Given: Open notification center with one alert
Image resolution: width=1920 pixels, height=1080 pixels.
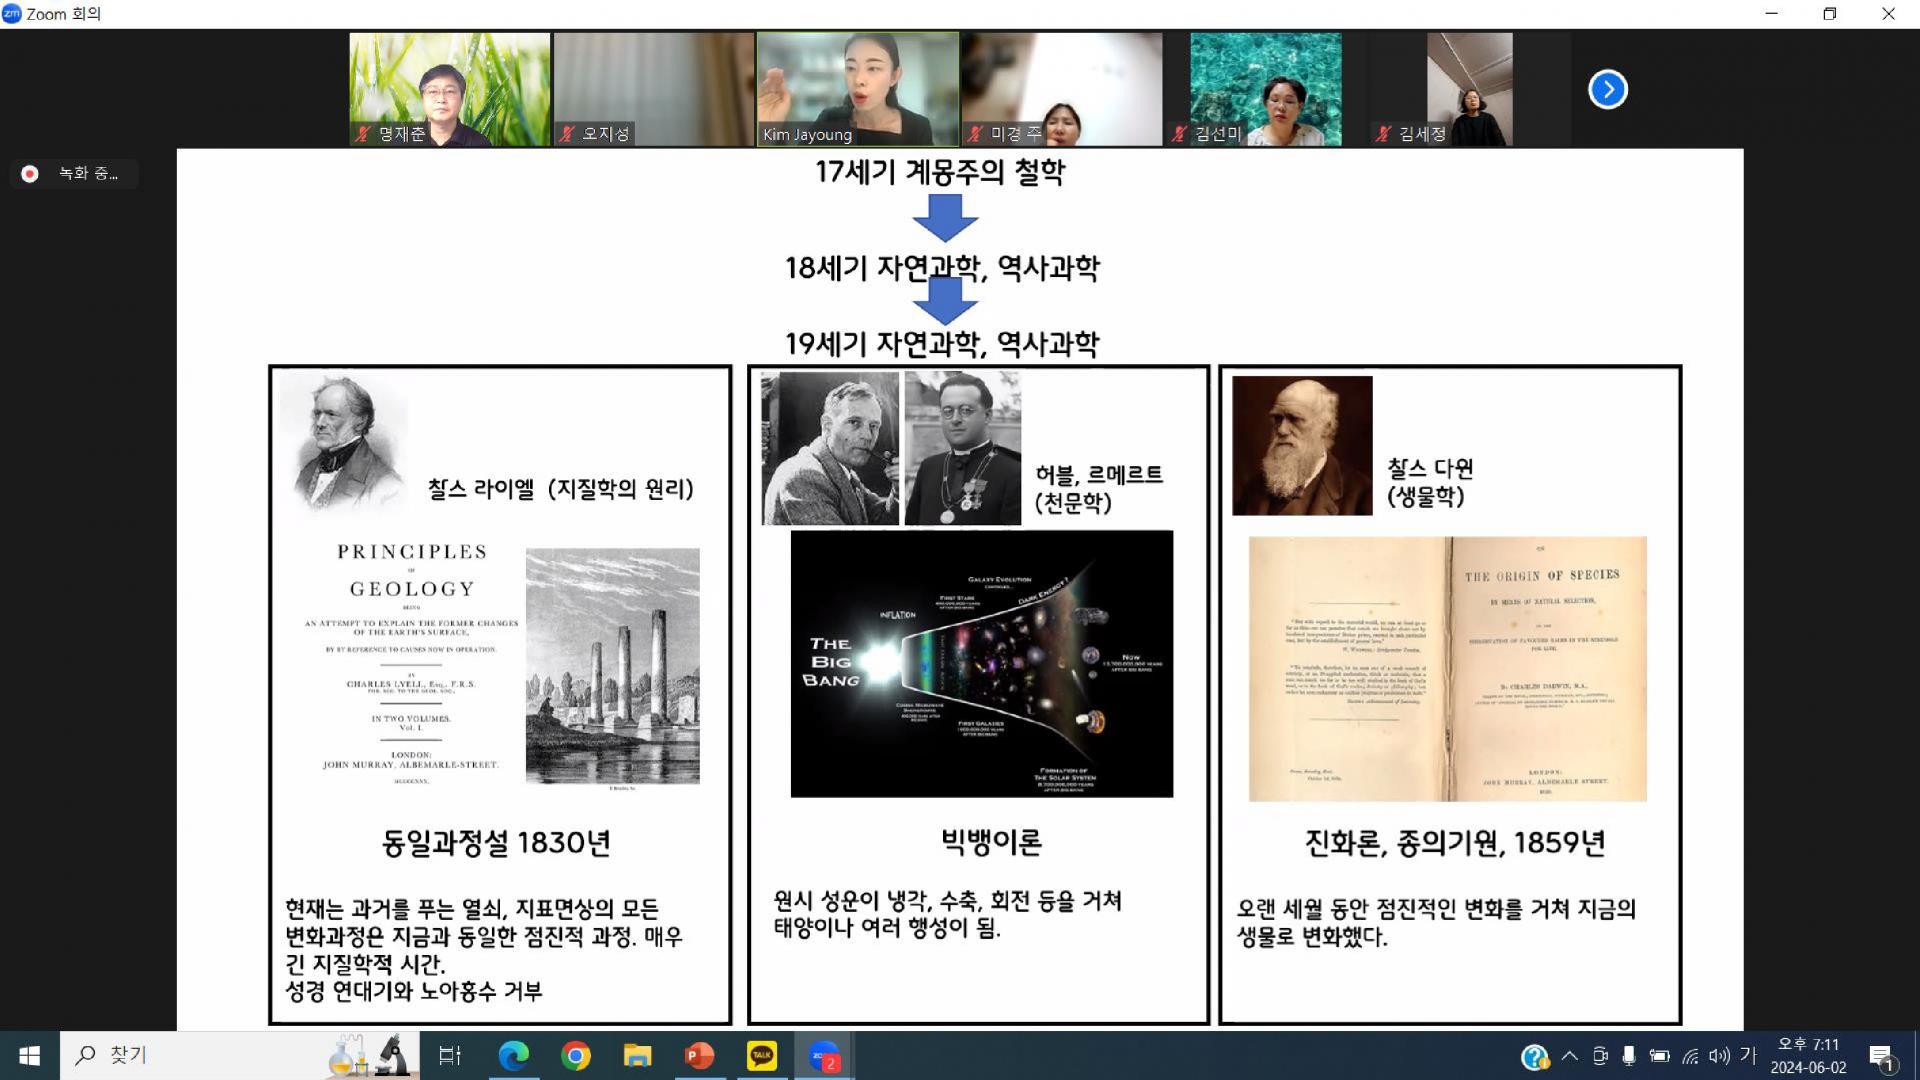Looking at the screenshot, I should pyautogui.click(x=1881, y=1056).
